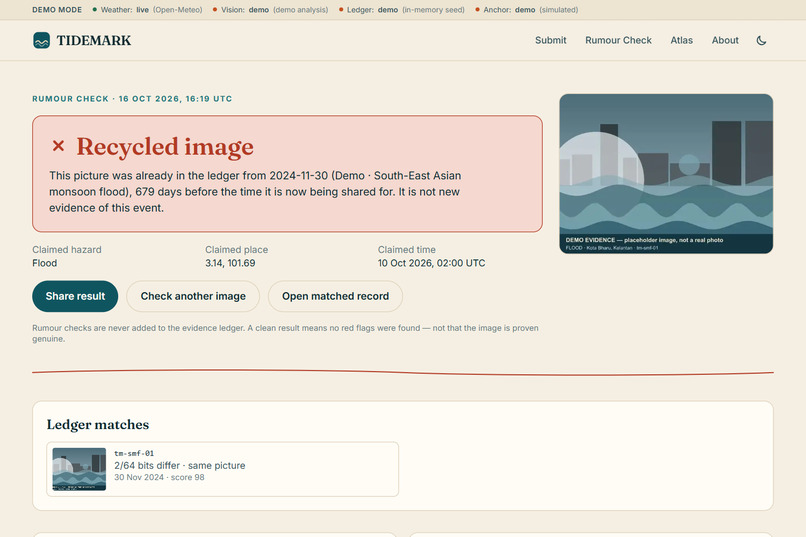Screen dimensions: 806x537
Task: Click the red X icon beside Recycled image
Action: tap(58, 146)
